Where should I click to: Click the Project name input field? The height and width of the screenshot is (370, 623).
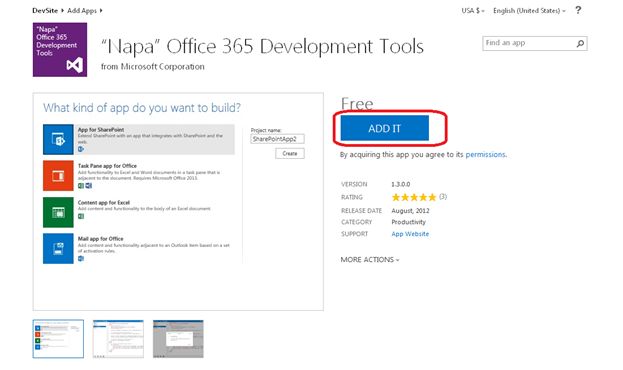[x=277, y=139]
